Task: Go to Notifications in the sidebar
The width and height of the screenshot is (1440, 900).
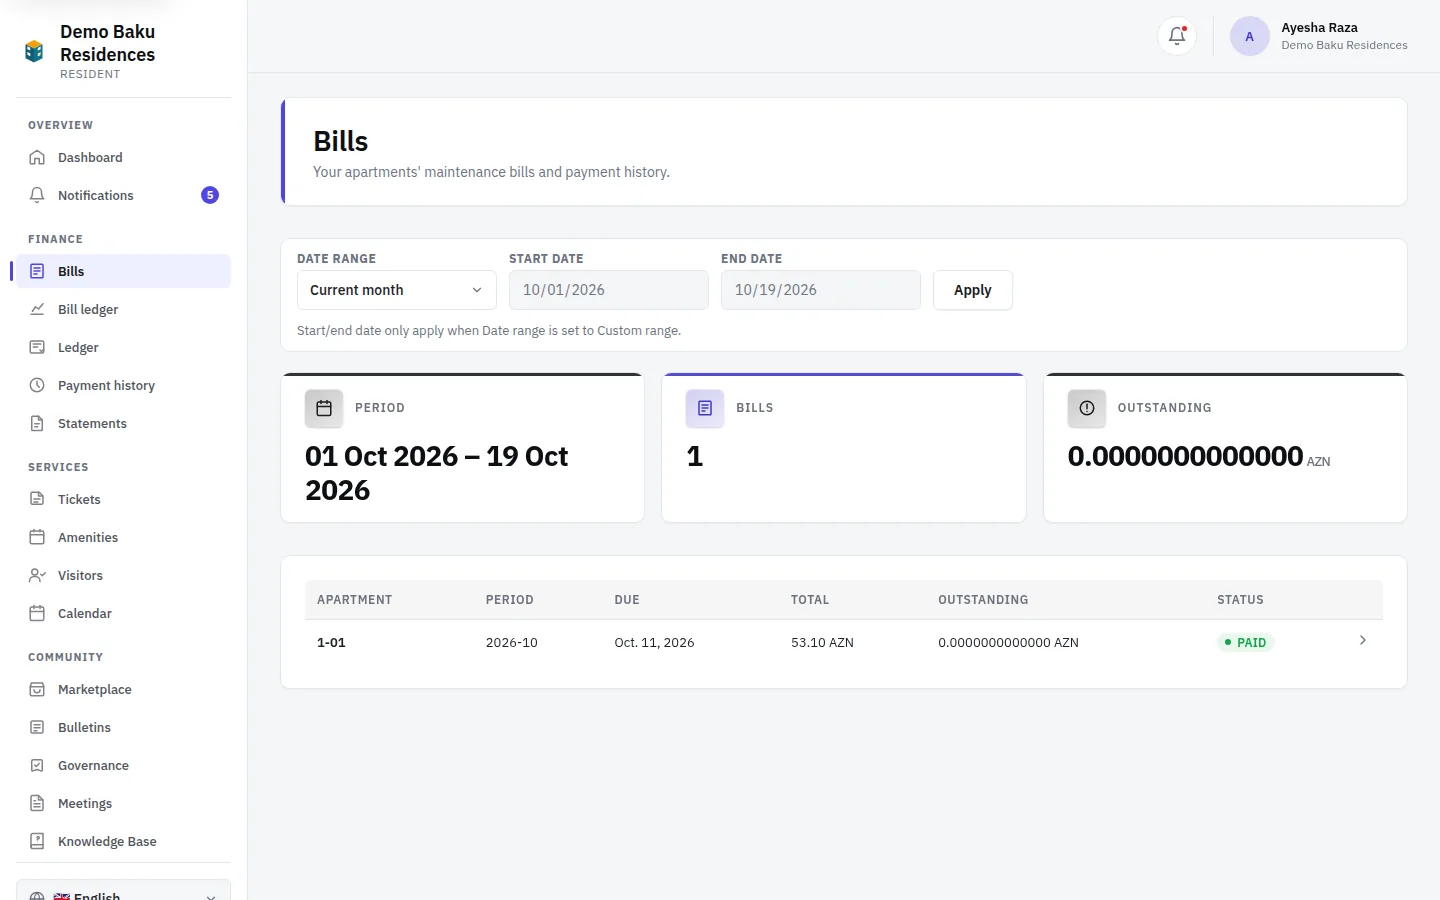Action: 123,195
